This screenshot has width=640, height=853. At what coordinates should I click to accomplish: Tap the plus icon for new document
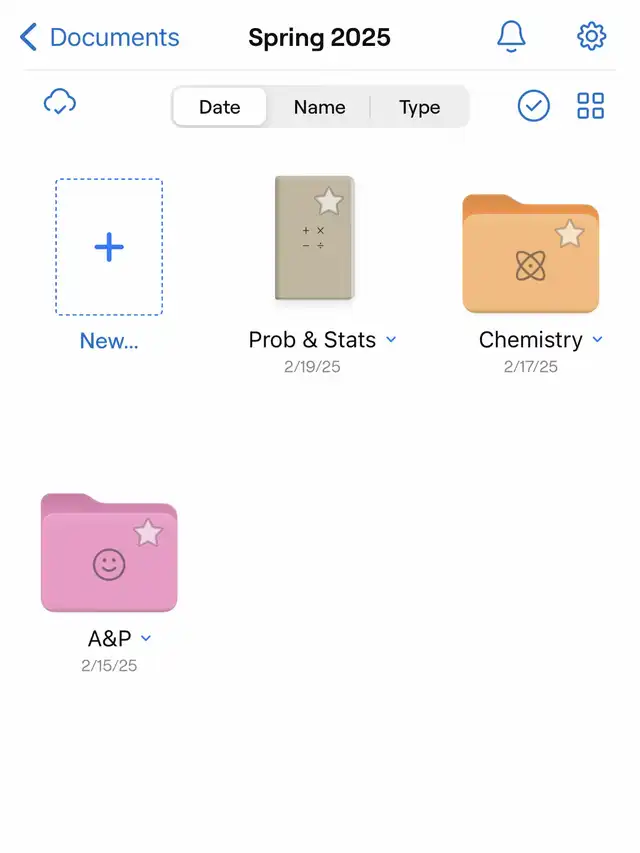[109, 247]
